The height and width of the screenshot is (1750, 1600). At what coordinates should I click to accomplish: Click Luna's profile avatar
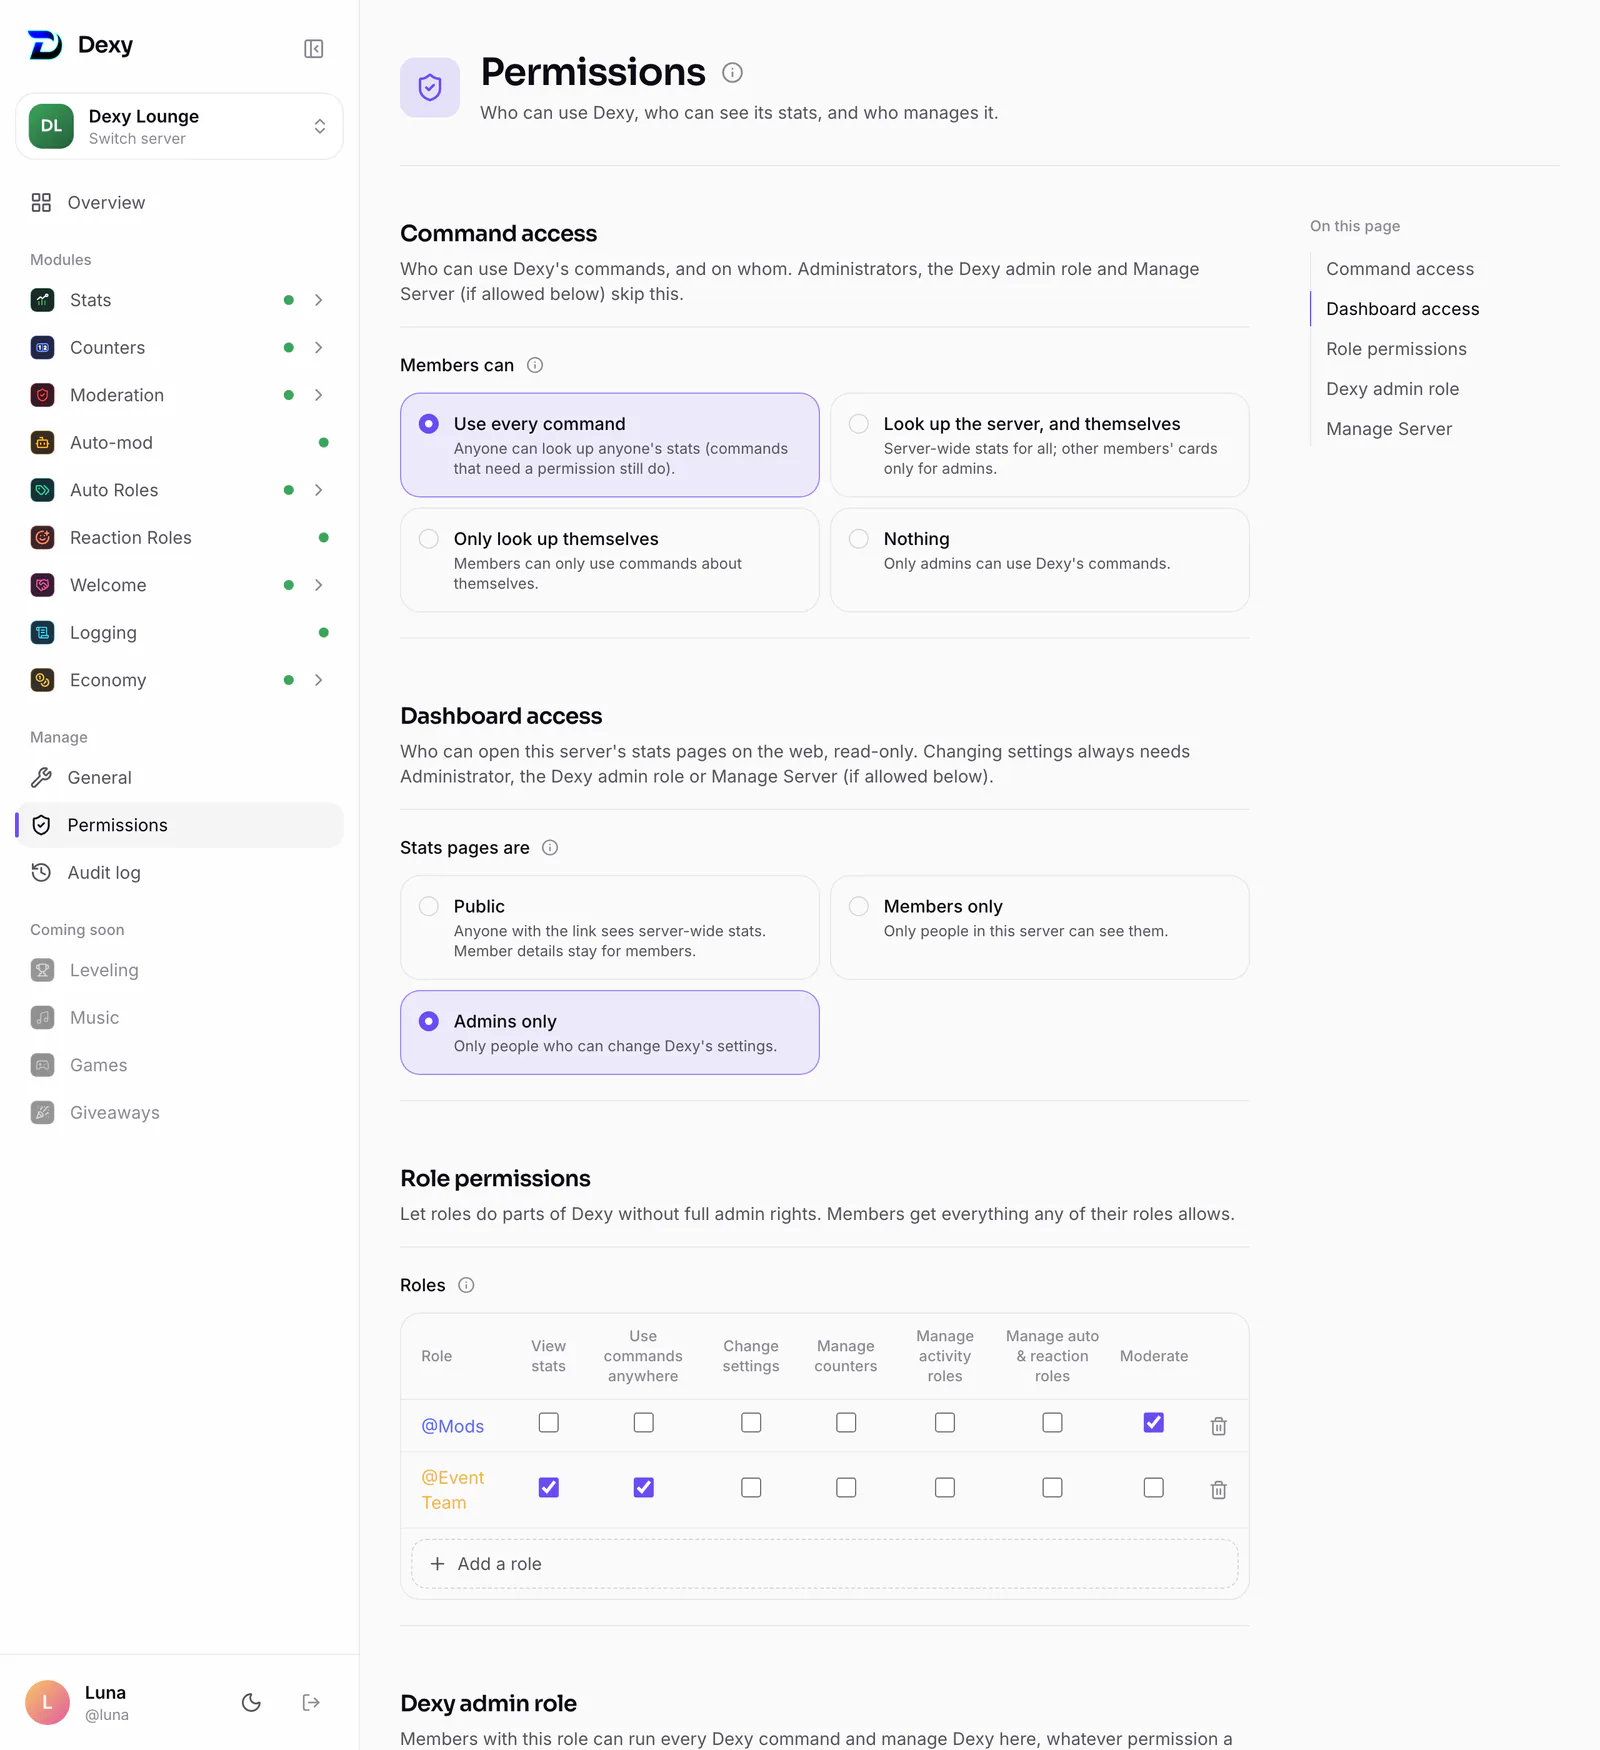(x=47, y=1702)
